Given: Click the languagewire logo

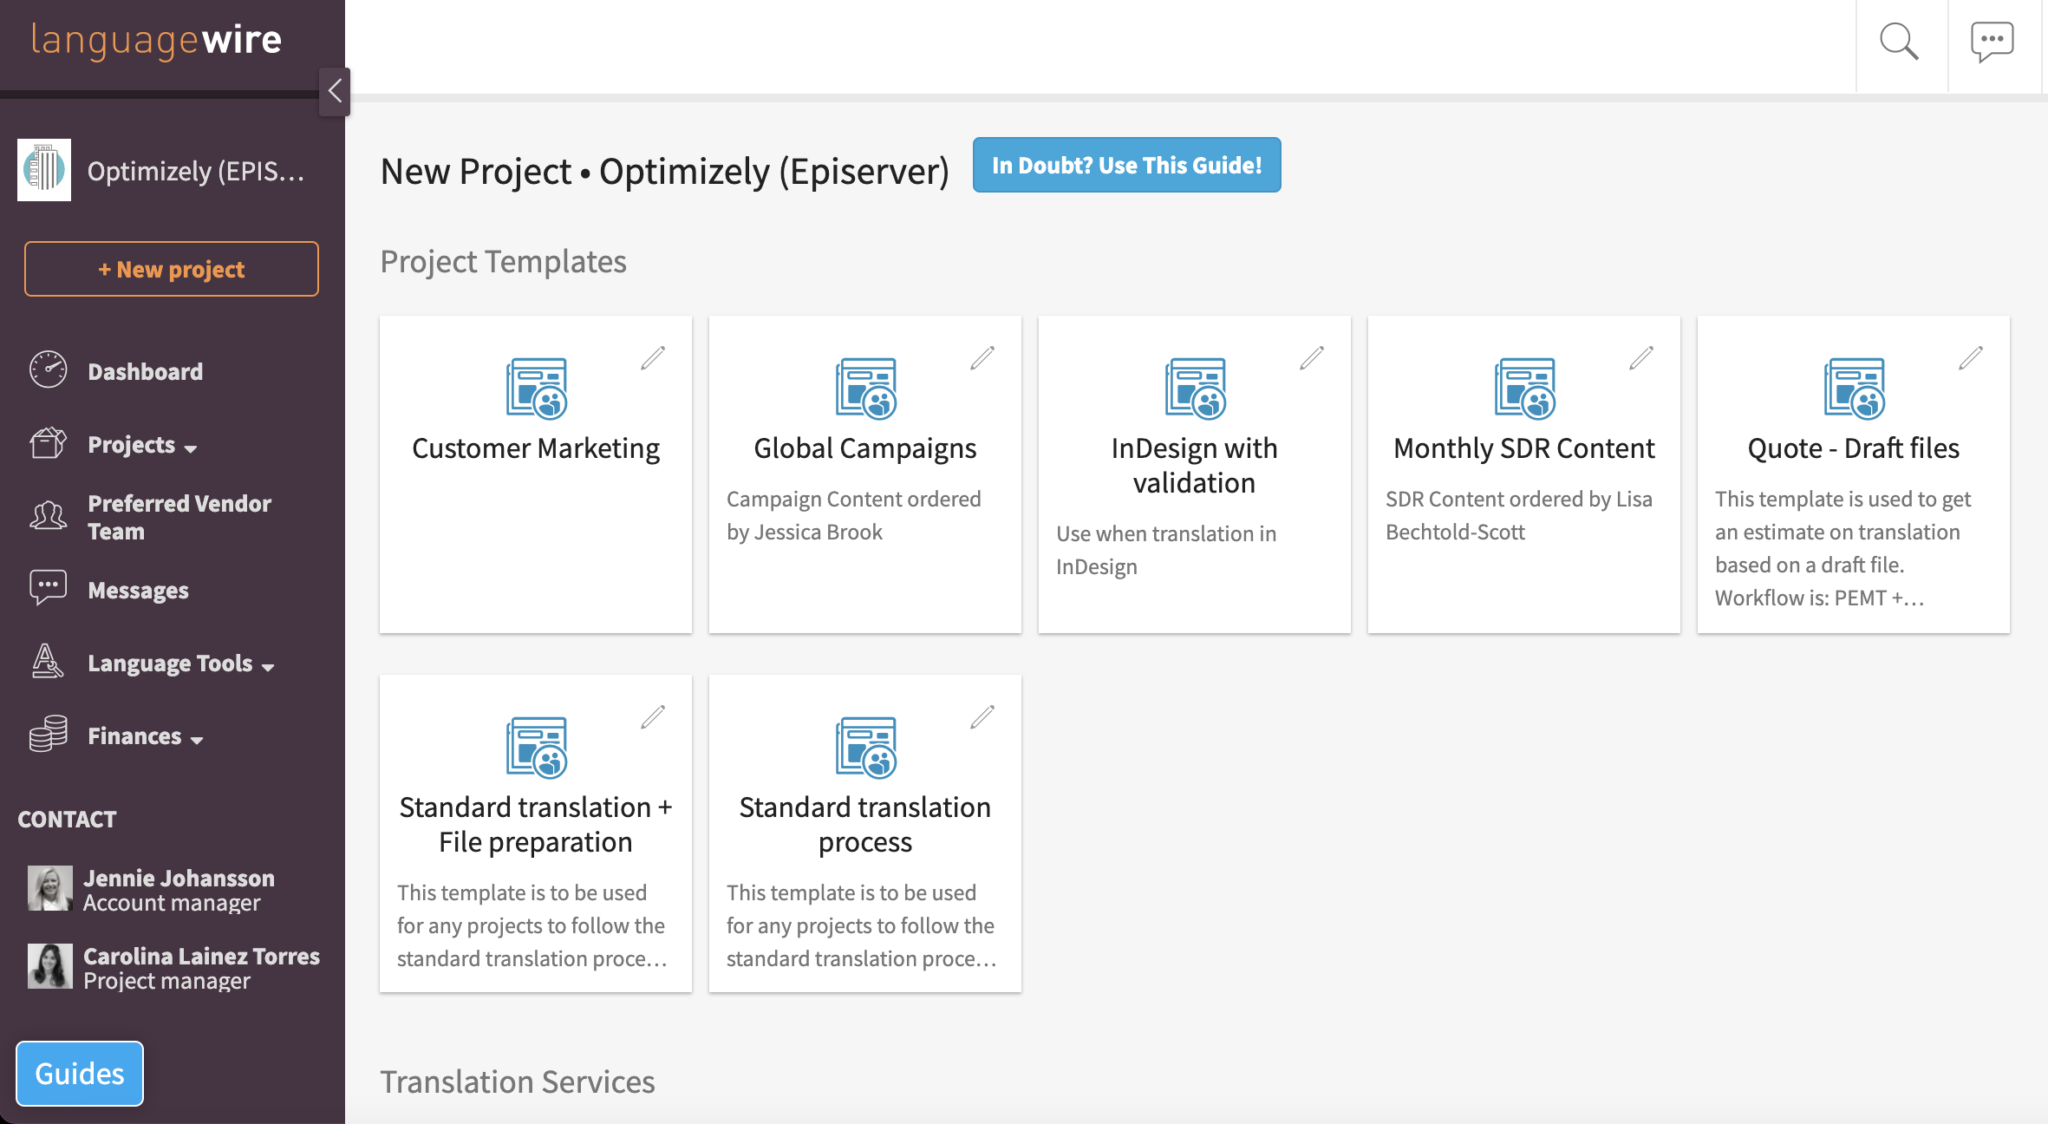Looking at the screenshot, I should click(x=156, y=40).
